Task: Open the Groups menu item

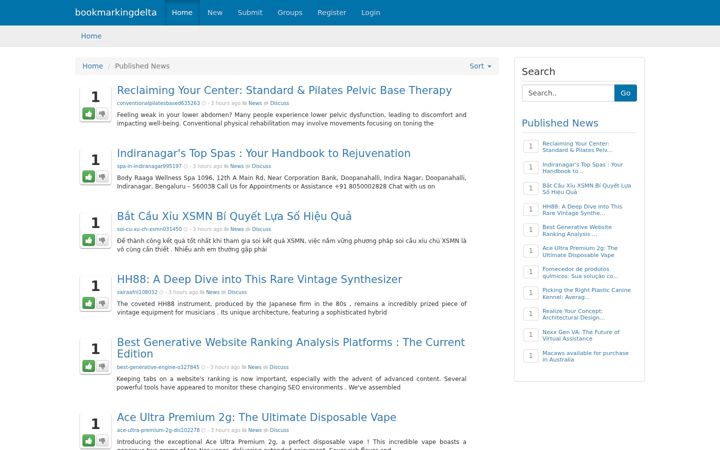Action: [290, 12]
